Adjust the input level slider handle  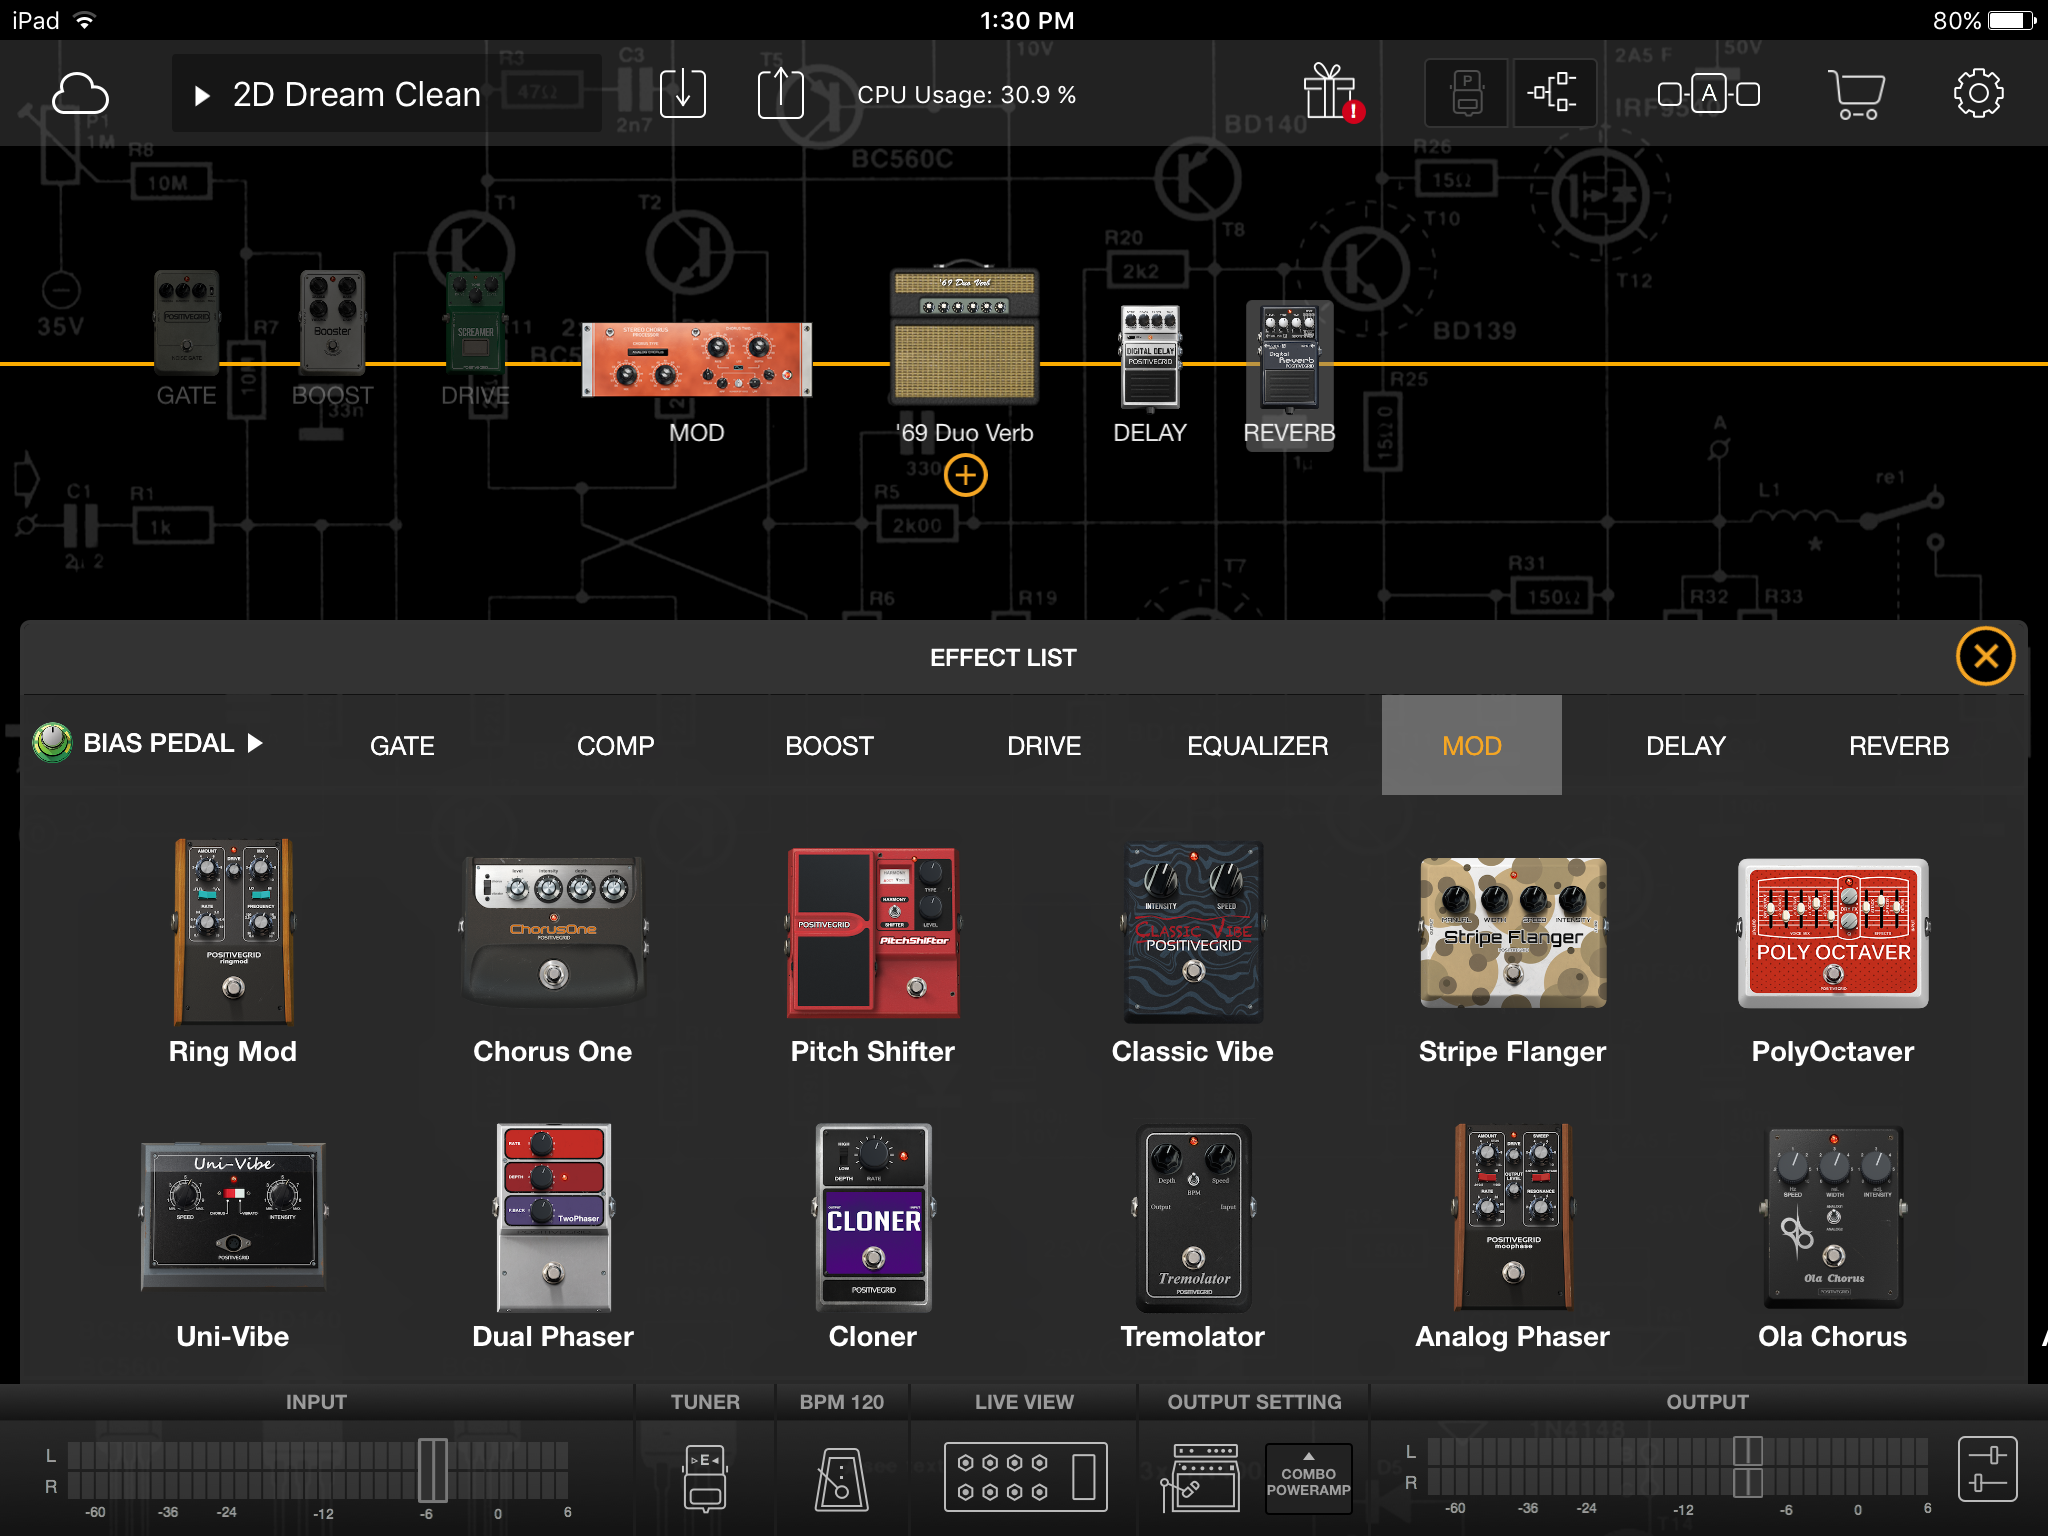pyautogui.click(x=432, y=1470)
